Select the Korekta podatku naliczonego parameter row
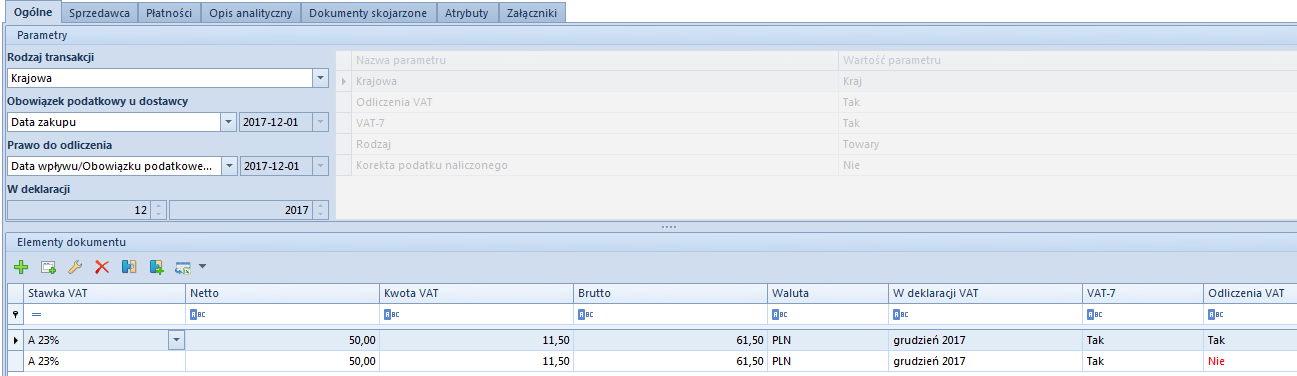The width and height of the screenshot is (1297, 376). [x=817, y=165]
